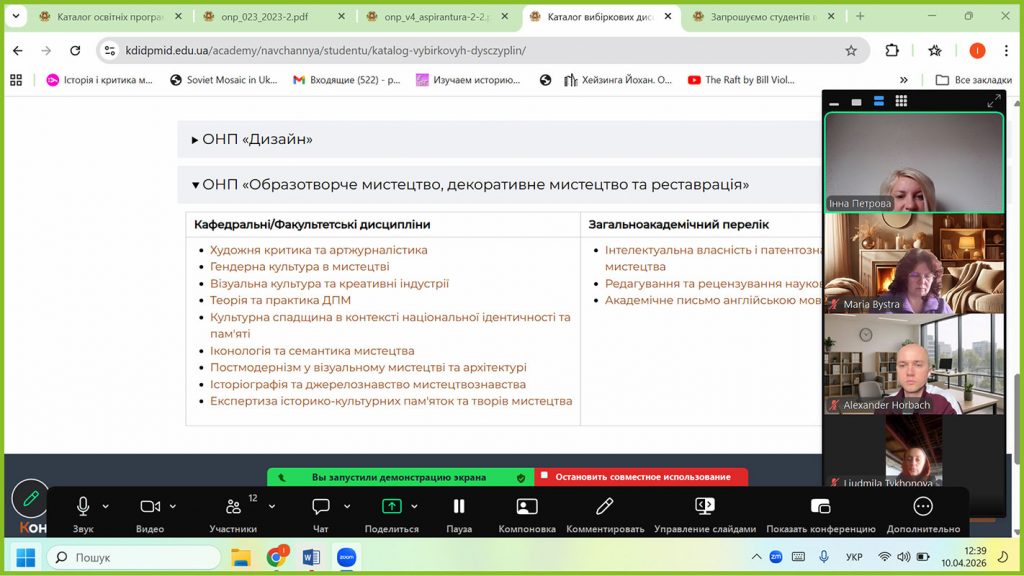The height and width of the screenshot is (576, 1024).
Task: Click 'Показать конференцию' icon in Zoom bar
Action: click(x=820, y=507)
